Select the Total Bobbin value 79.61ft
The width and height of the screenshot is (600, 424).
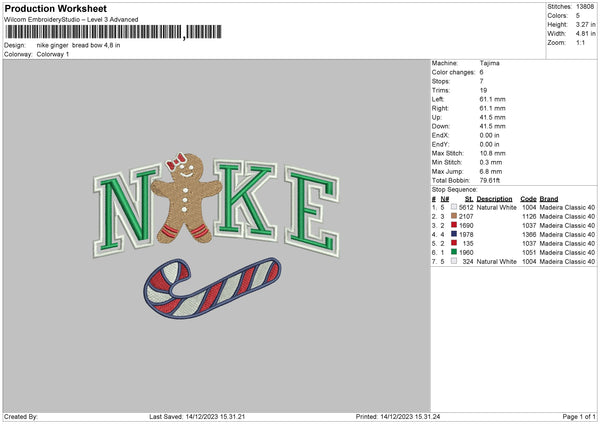490,180
